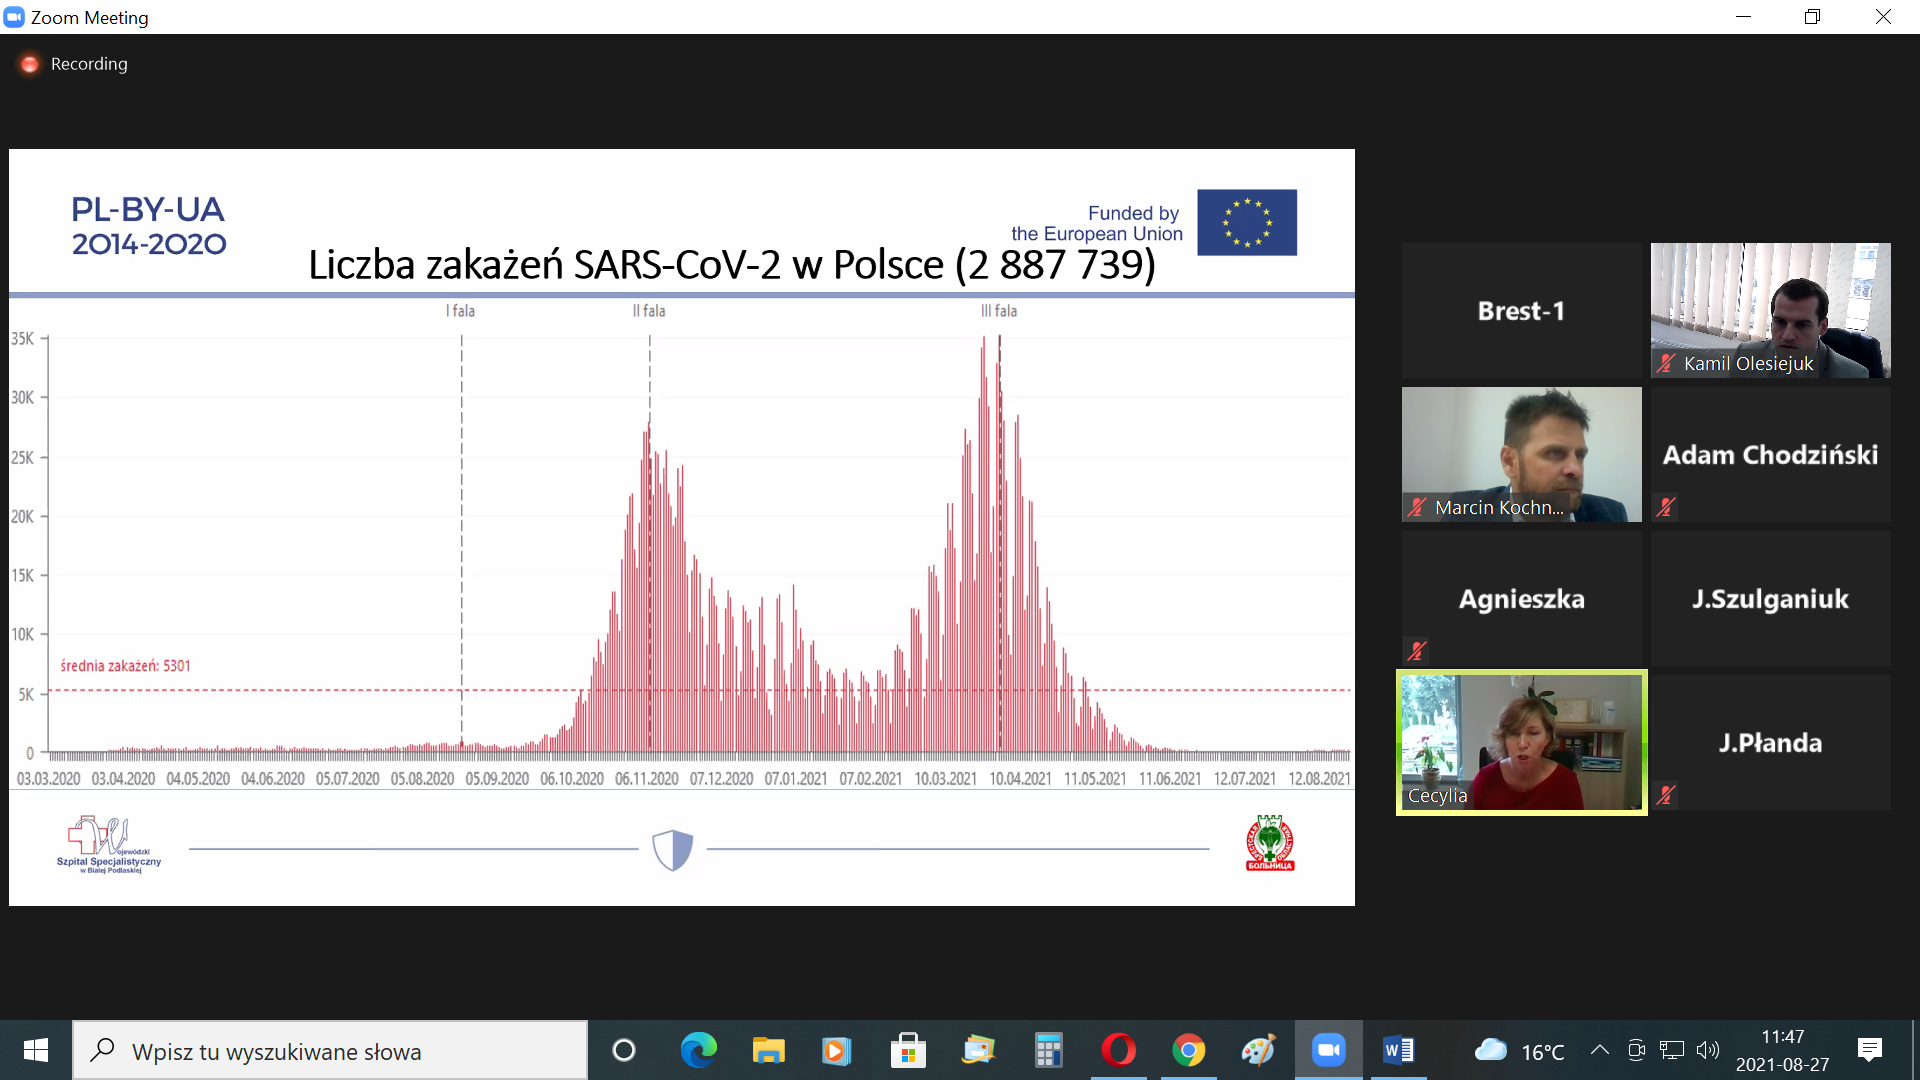
Task: Open Windows Start menu
Action: [x=36, y=1050]
